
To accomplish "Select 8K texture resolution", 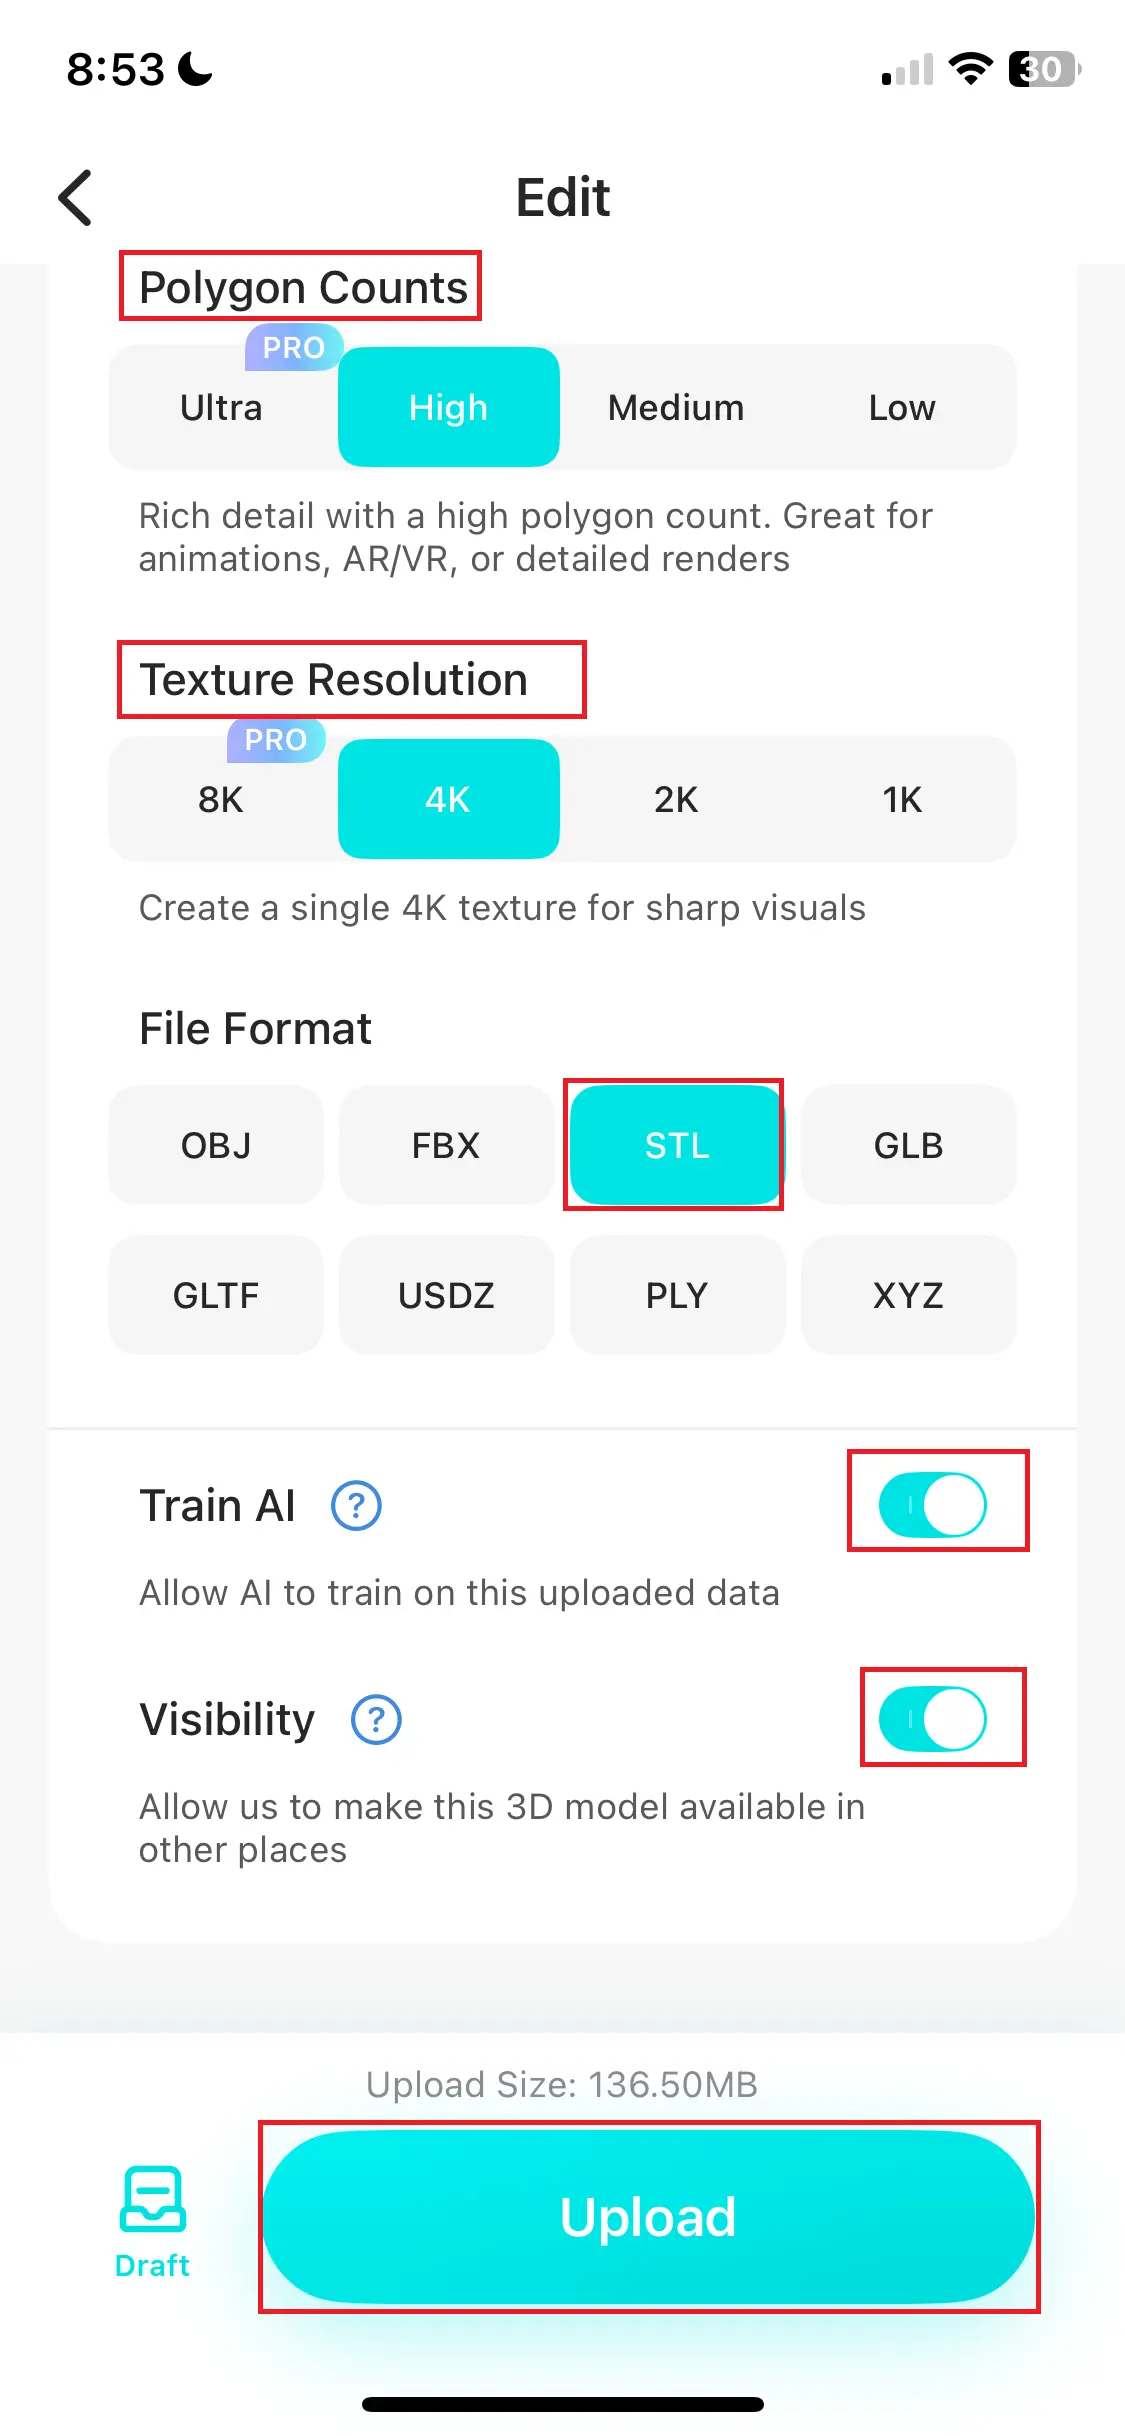I will click(221, 800).
